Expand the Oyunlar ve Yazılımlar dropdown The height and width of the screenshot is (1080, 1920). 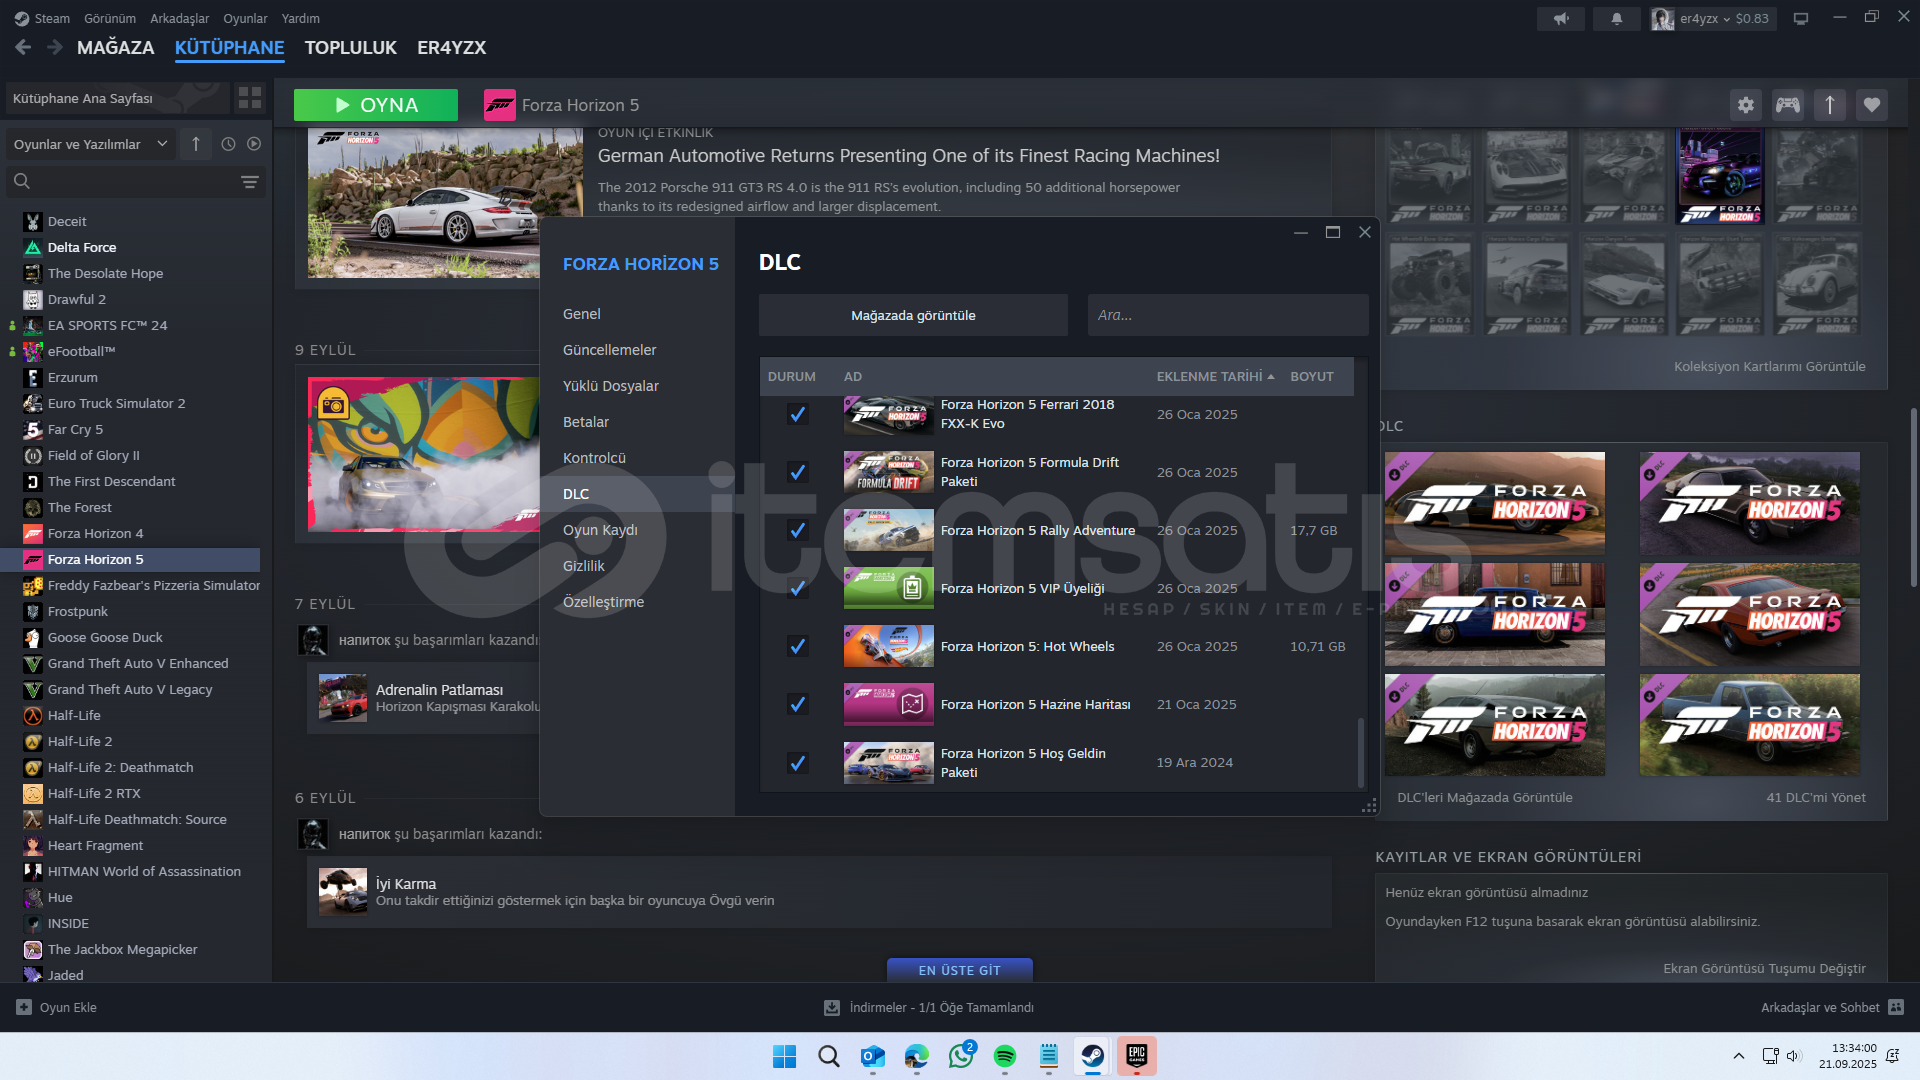90,144
